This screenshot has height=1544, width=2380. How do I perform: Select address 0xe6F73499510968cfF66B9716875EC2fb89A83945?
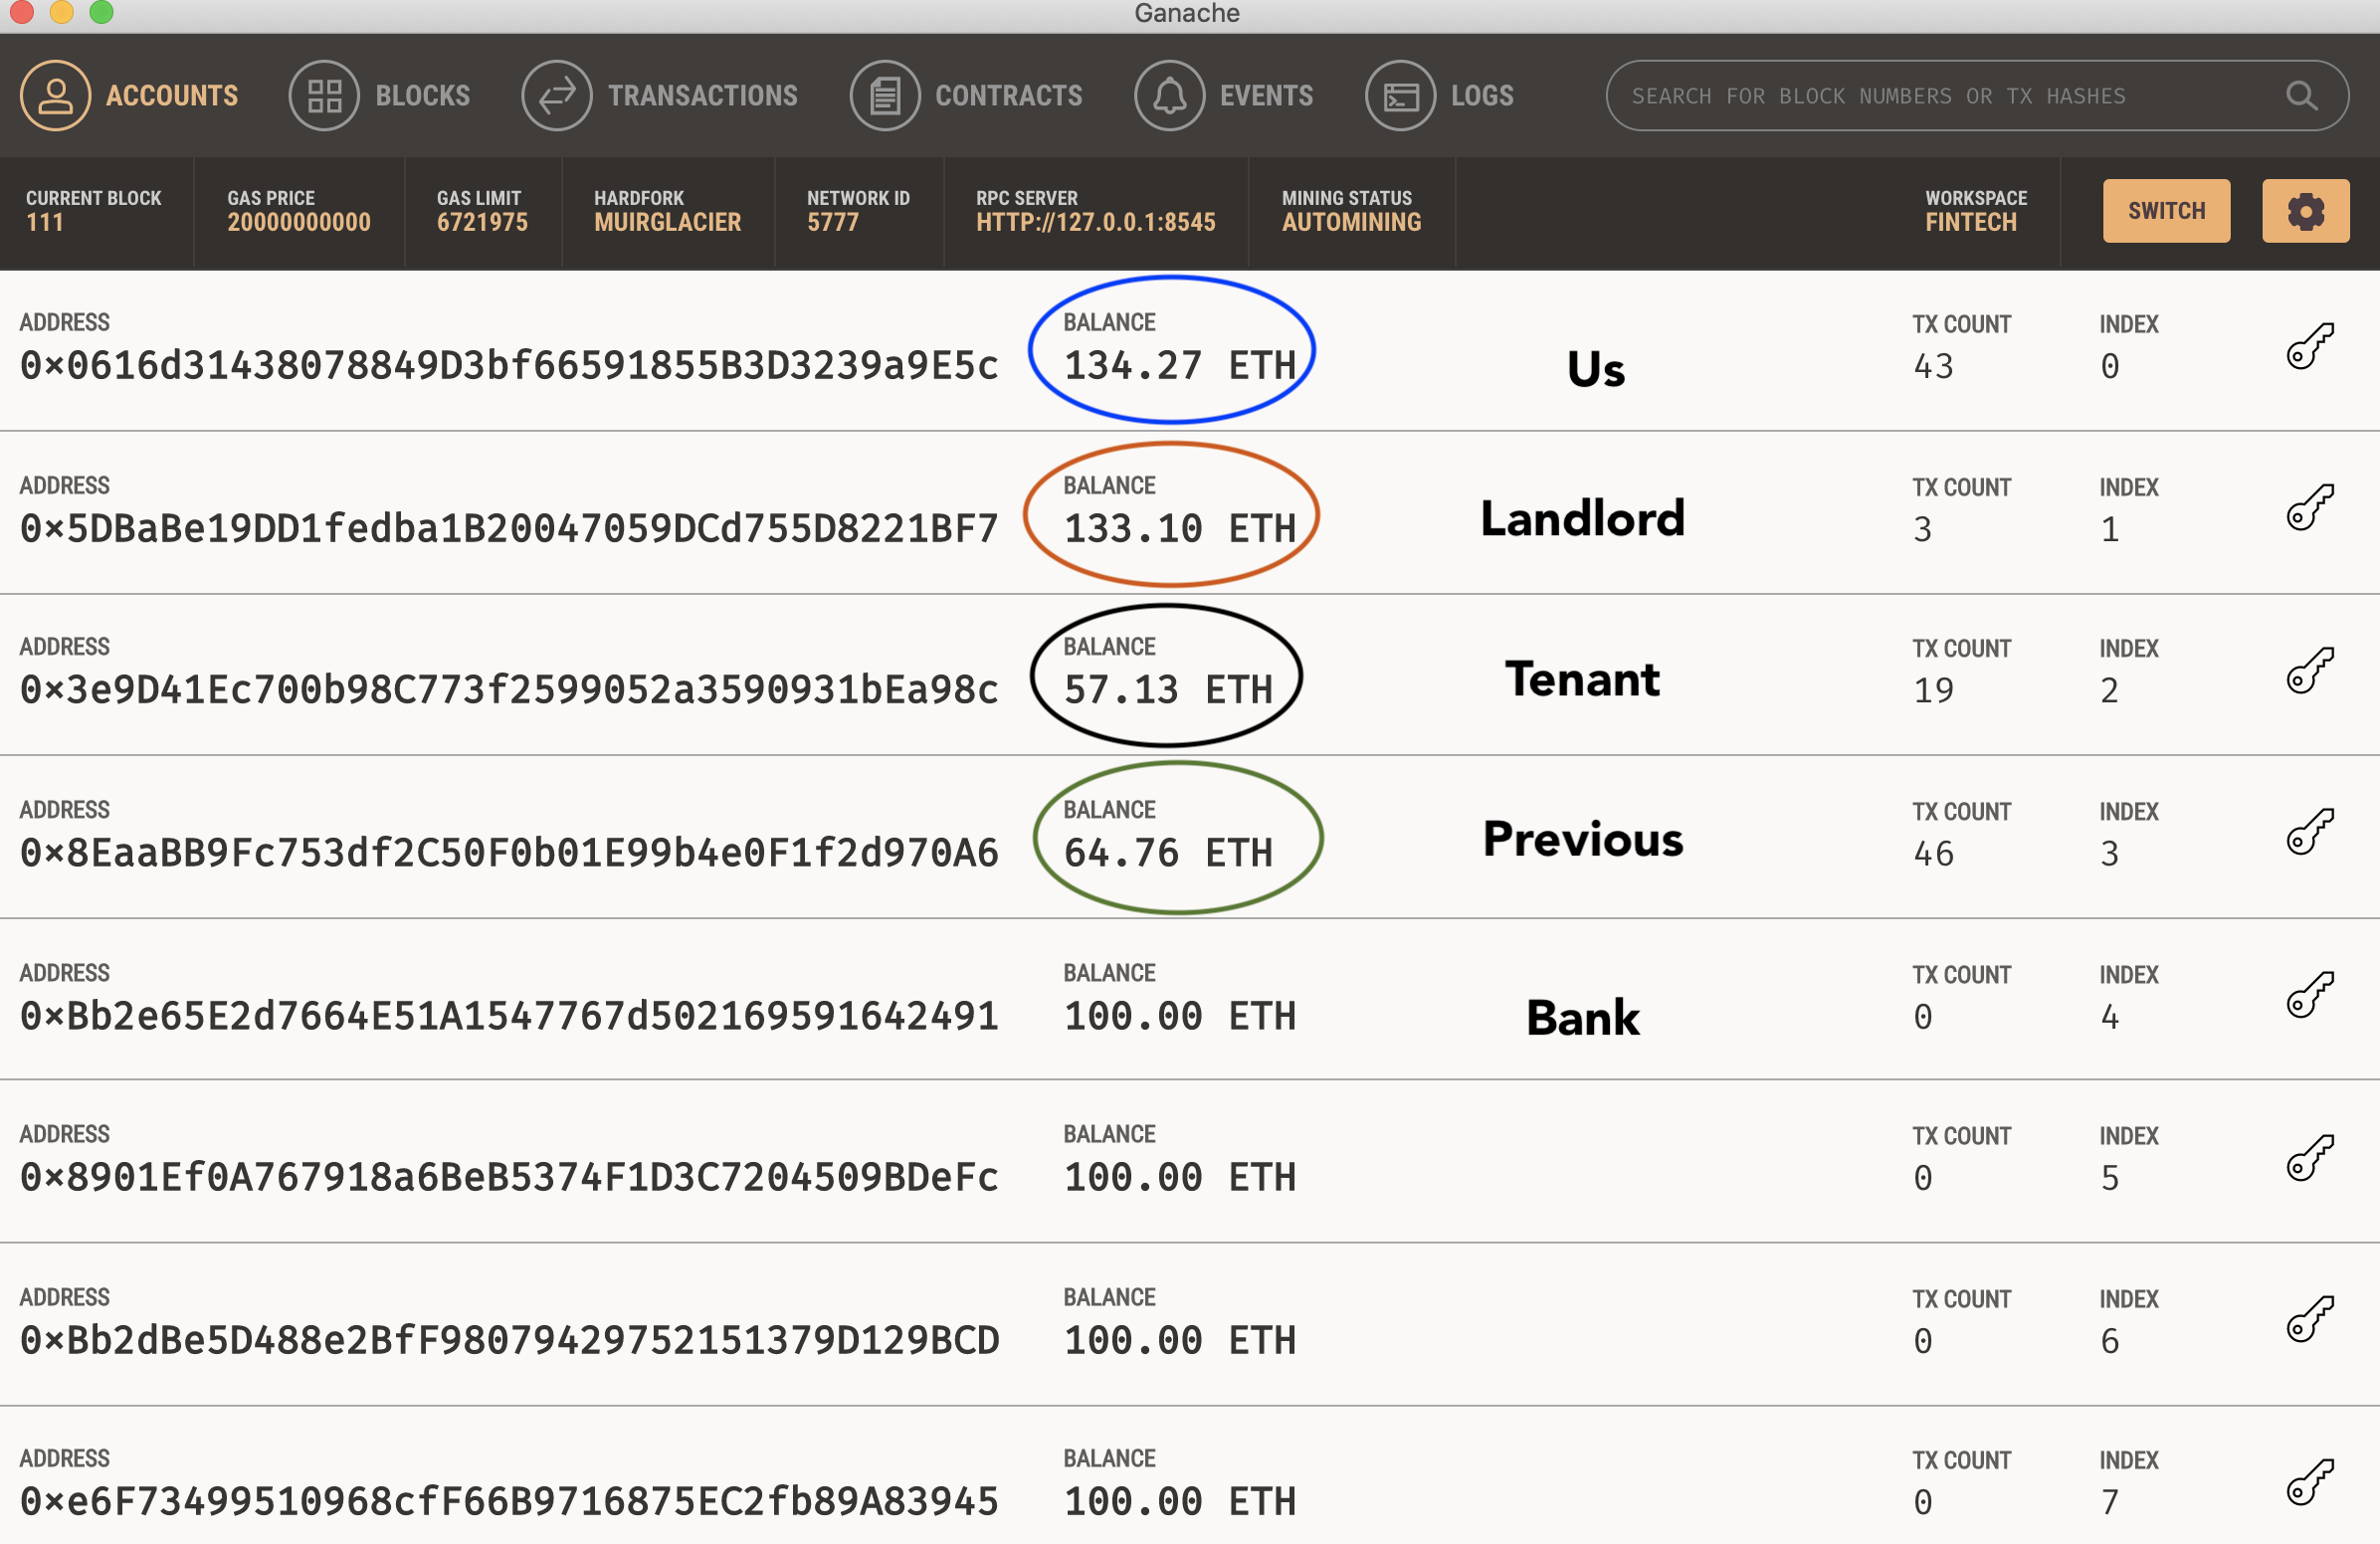509,1502
